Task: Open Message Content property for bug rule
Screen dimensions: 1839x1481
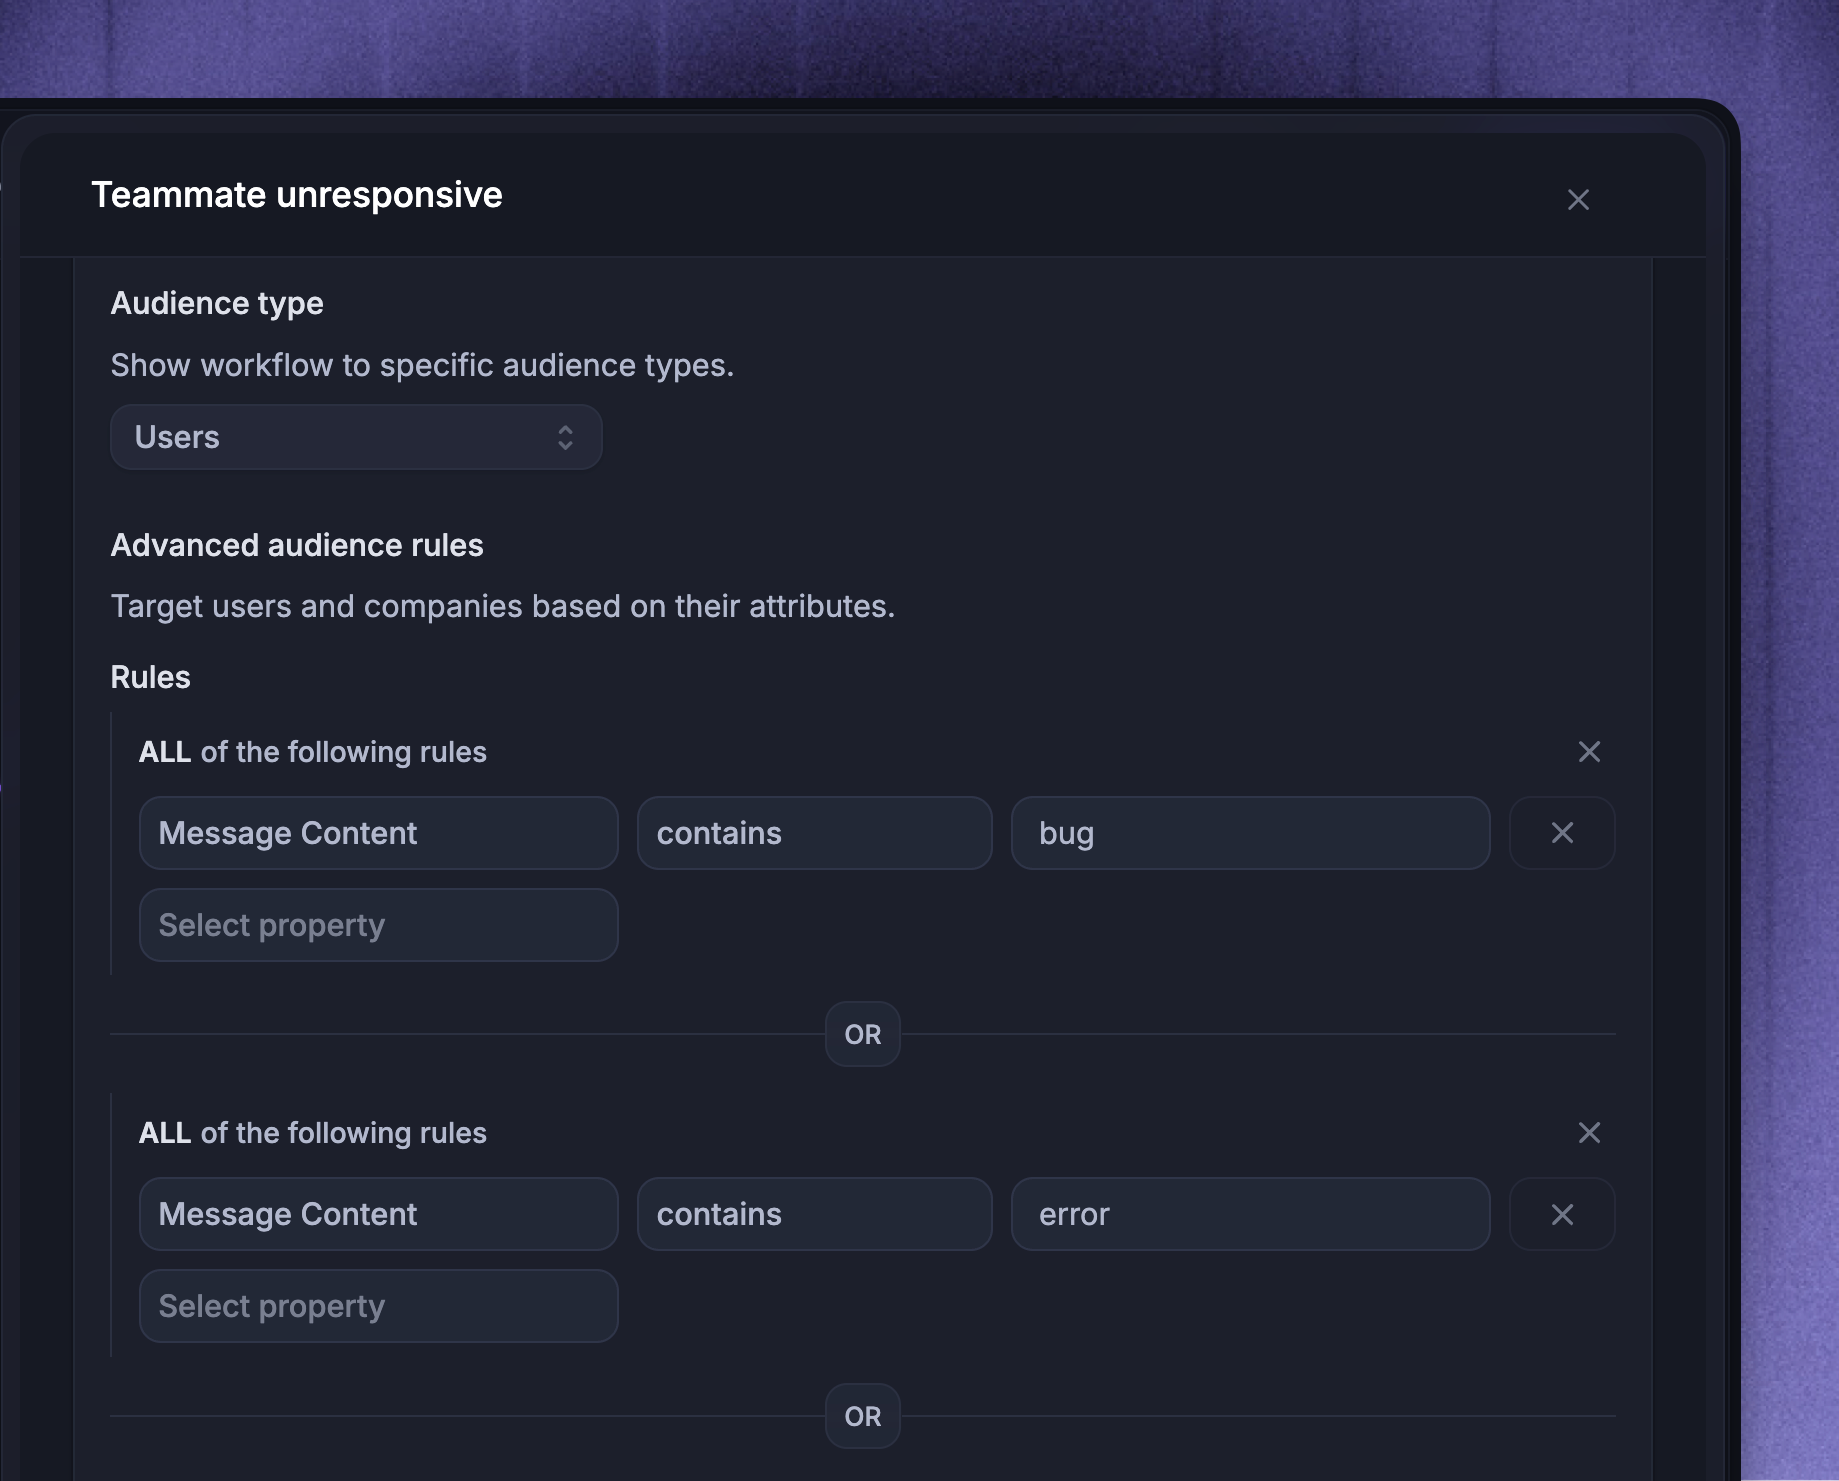Action: click(x=379, y=833)
